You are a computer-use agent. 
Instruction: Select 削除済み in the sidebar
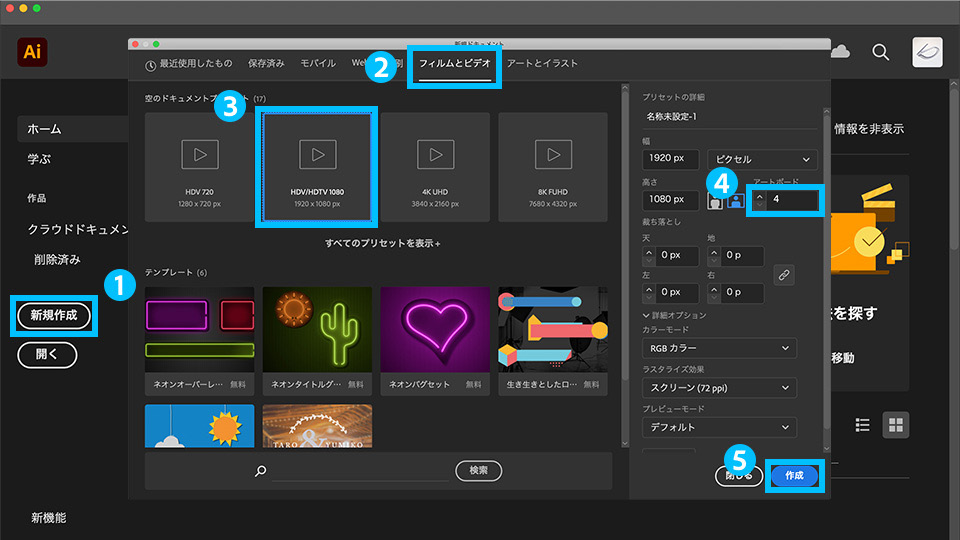coord(58,260)
